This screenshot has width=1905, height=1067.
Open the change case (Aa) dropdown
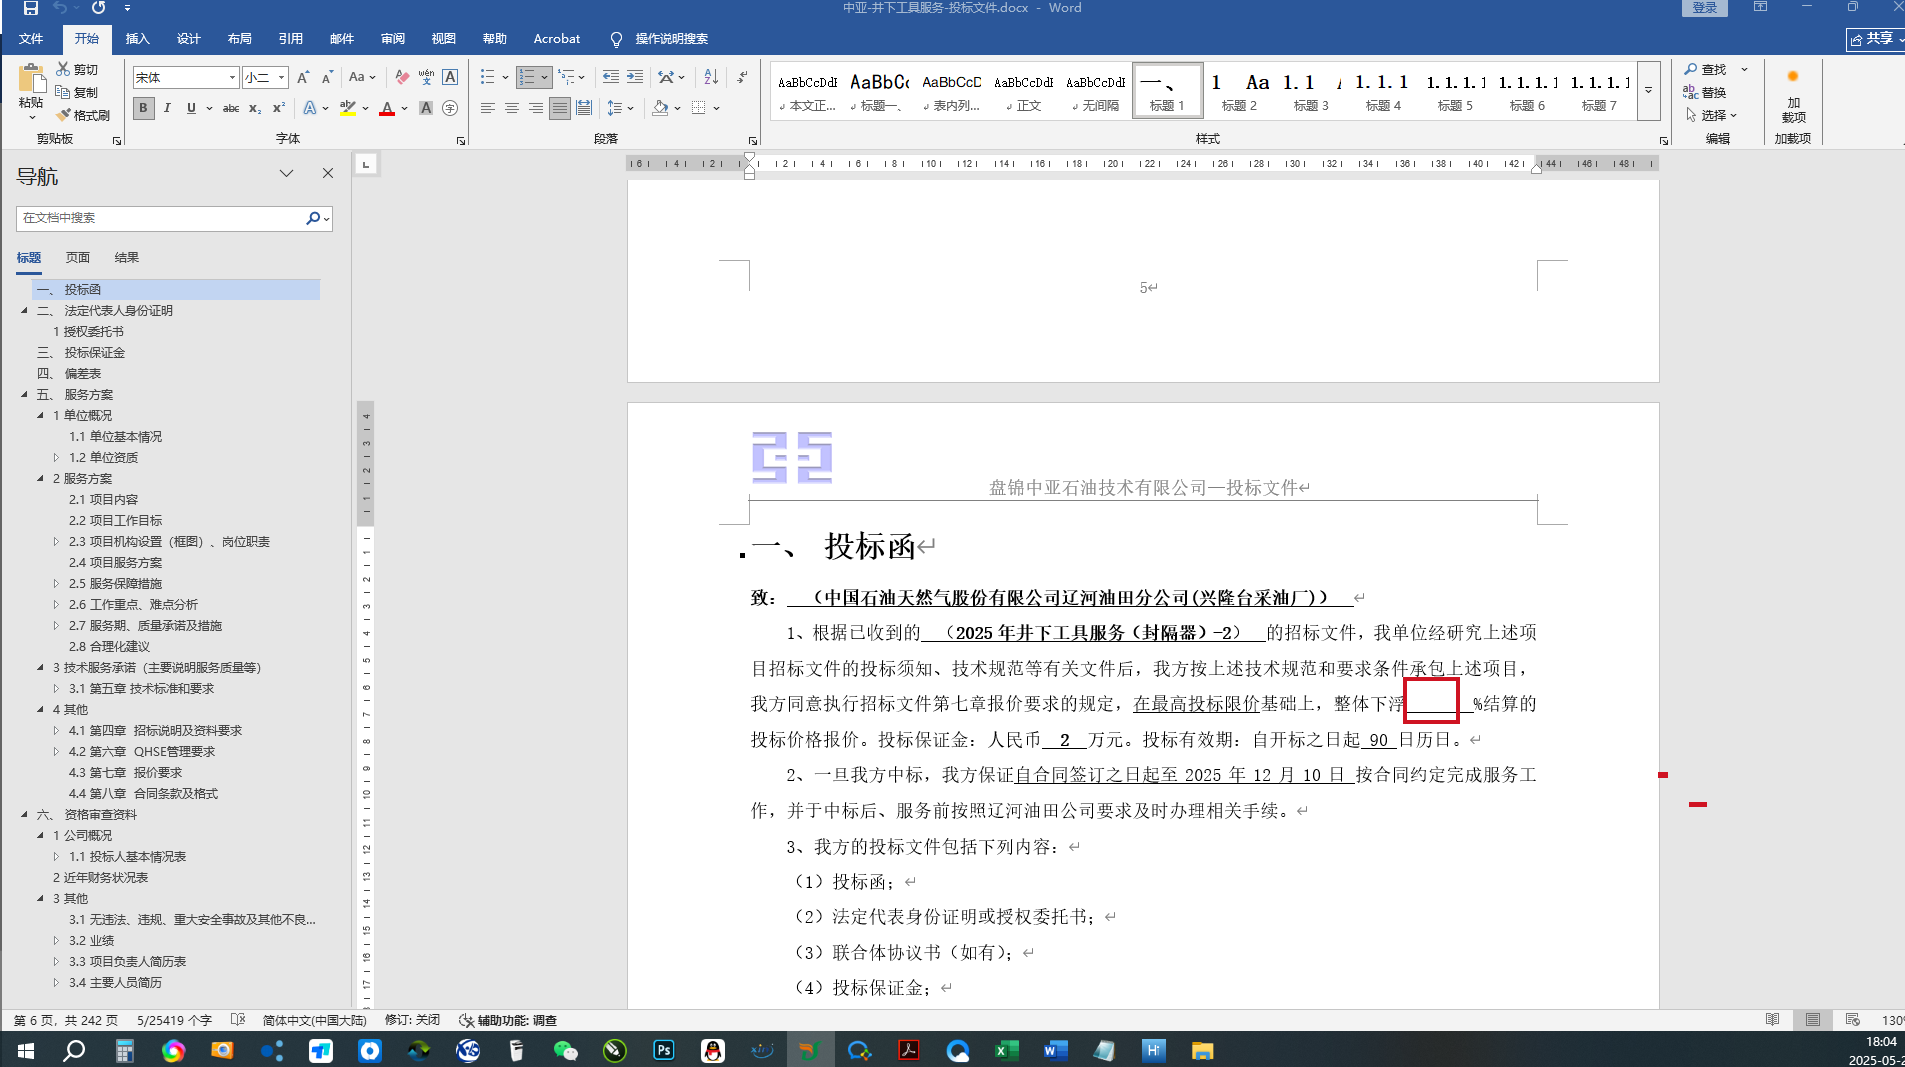coord(362,77)
